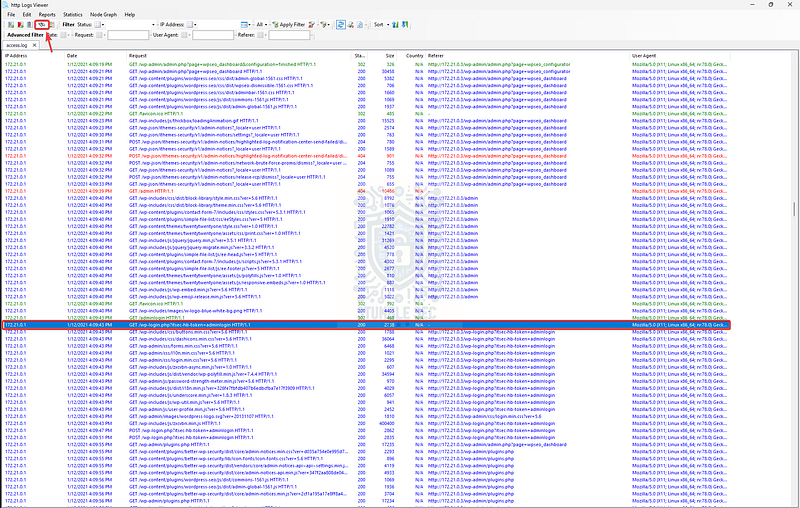The width and height of the screenshot is (800, 508).
Task: Click the Referer filter text field
Action: [289, 35]
